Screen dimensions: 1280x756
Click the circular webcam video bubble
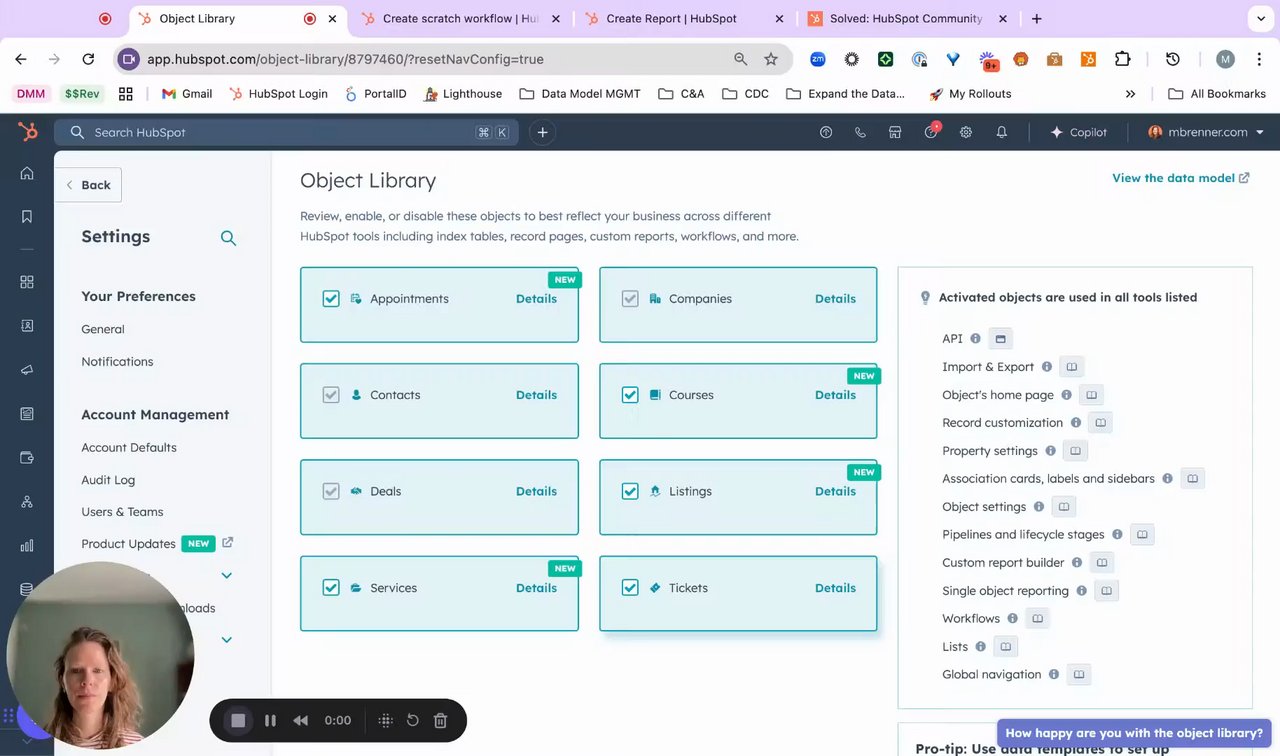[100, 655]
